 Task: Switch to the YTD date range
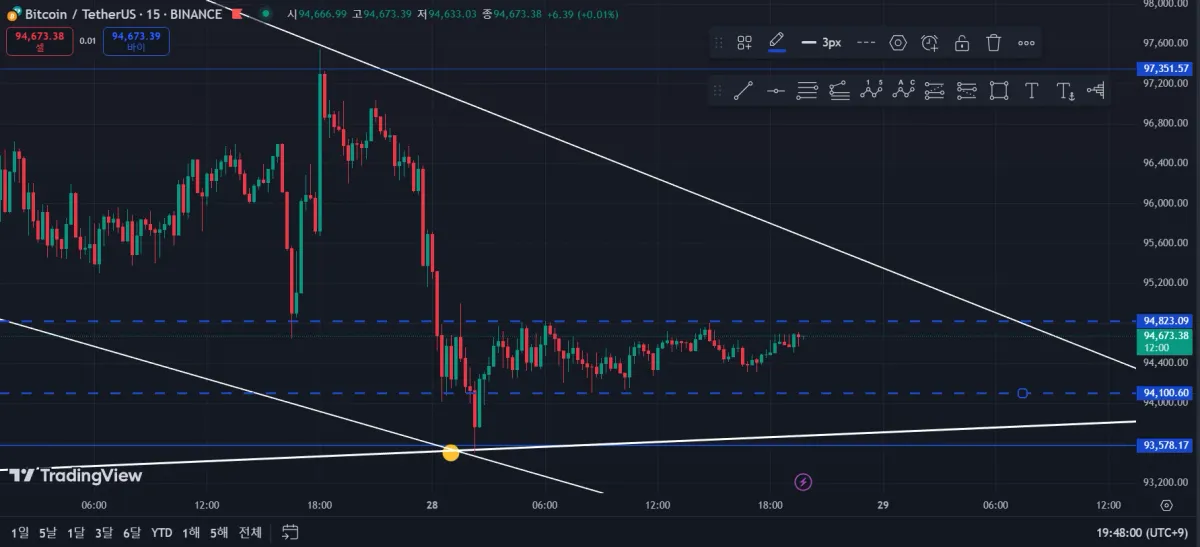[161, 532]
